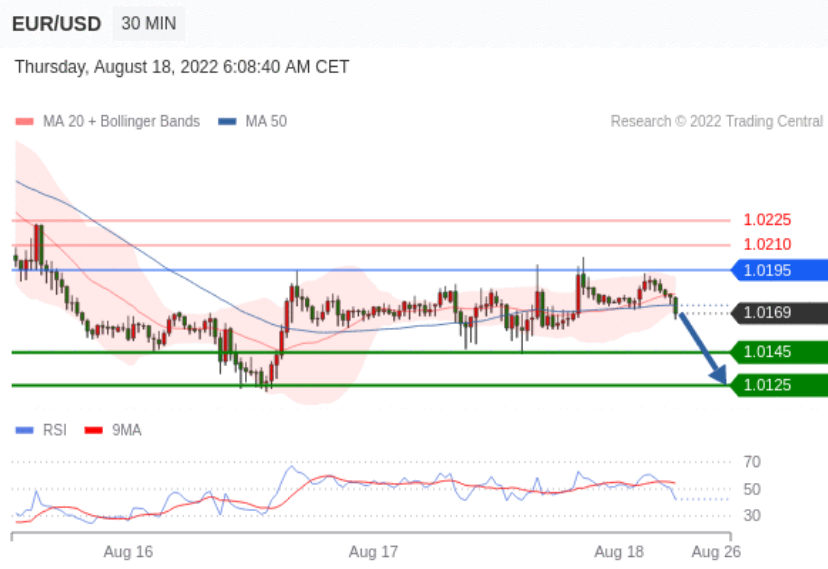This screenshot has width=828, height=569.
Task: Click the MA 20 + Bollinger Bands label
Action: click(121, 121)
